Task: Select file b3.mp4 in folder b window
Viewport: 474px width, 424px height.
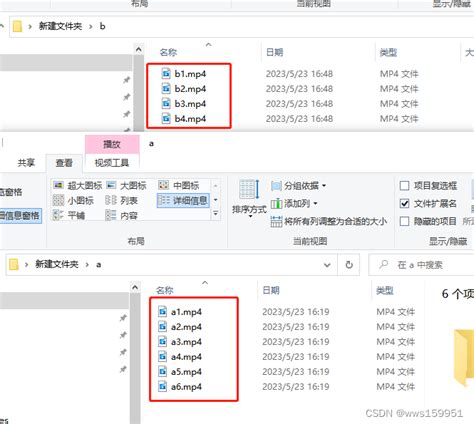Action: point(190,104)
